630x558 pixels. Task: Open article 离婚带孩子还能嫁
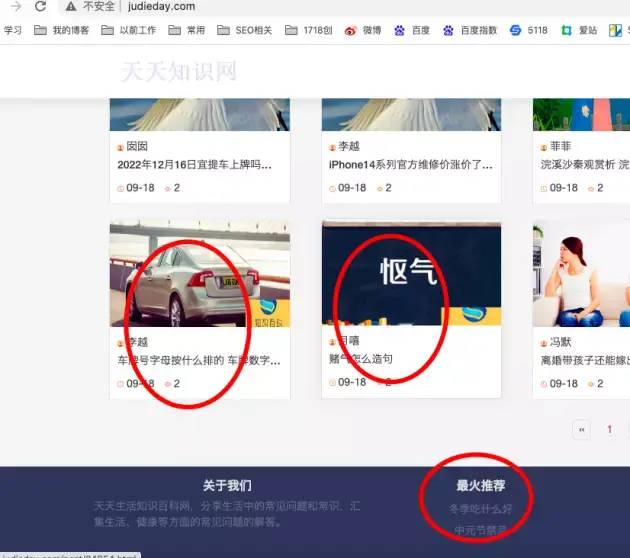[x=585, y=360]
